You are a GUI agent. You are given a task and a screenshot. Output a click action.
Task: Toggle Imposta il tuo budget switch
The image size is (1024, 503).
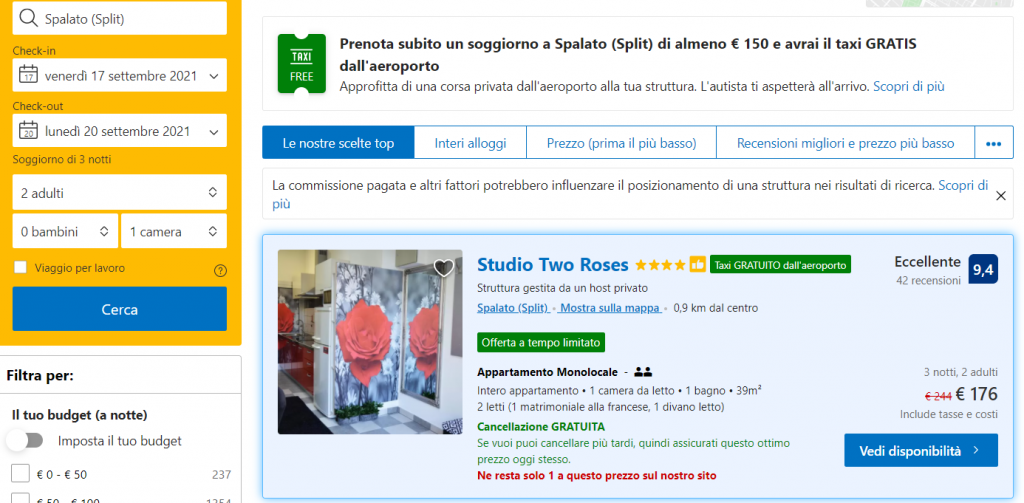pyautogui.click(x=25, y=441)
